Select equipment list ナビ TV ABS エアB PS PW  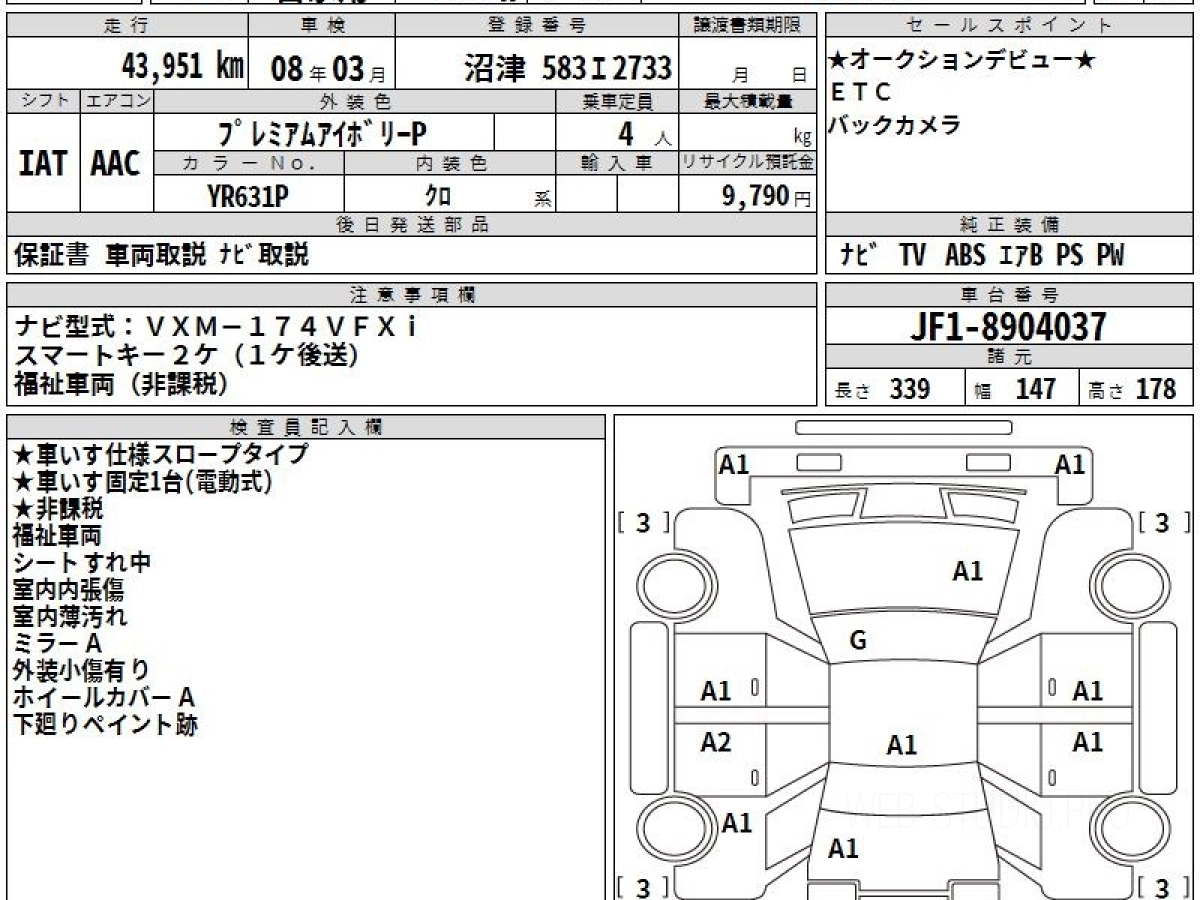coord(981,256)
